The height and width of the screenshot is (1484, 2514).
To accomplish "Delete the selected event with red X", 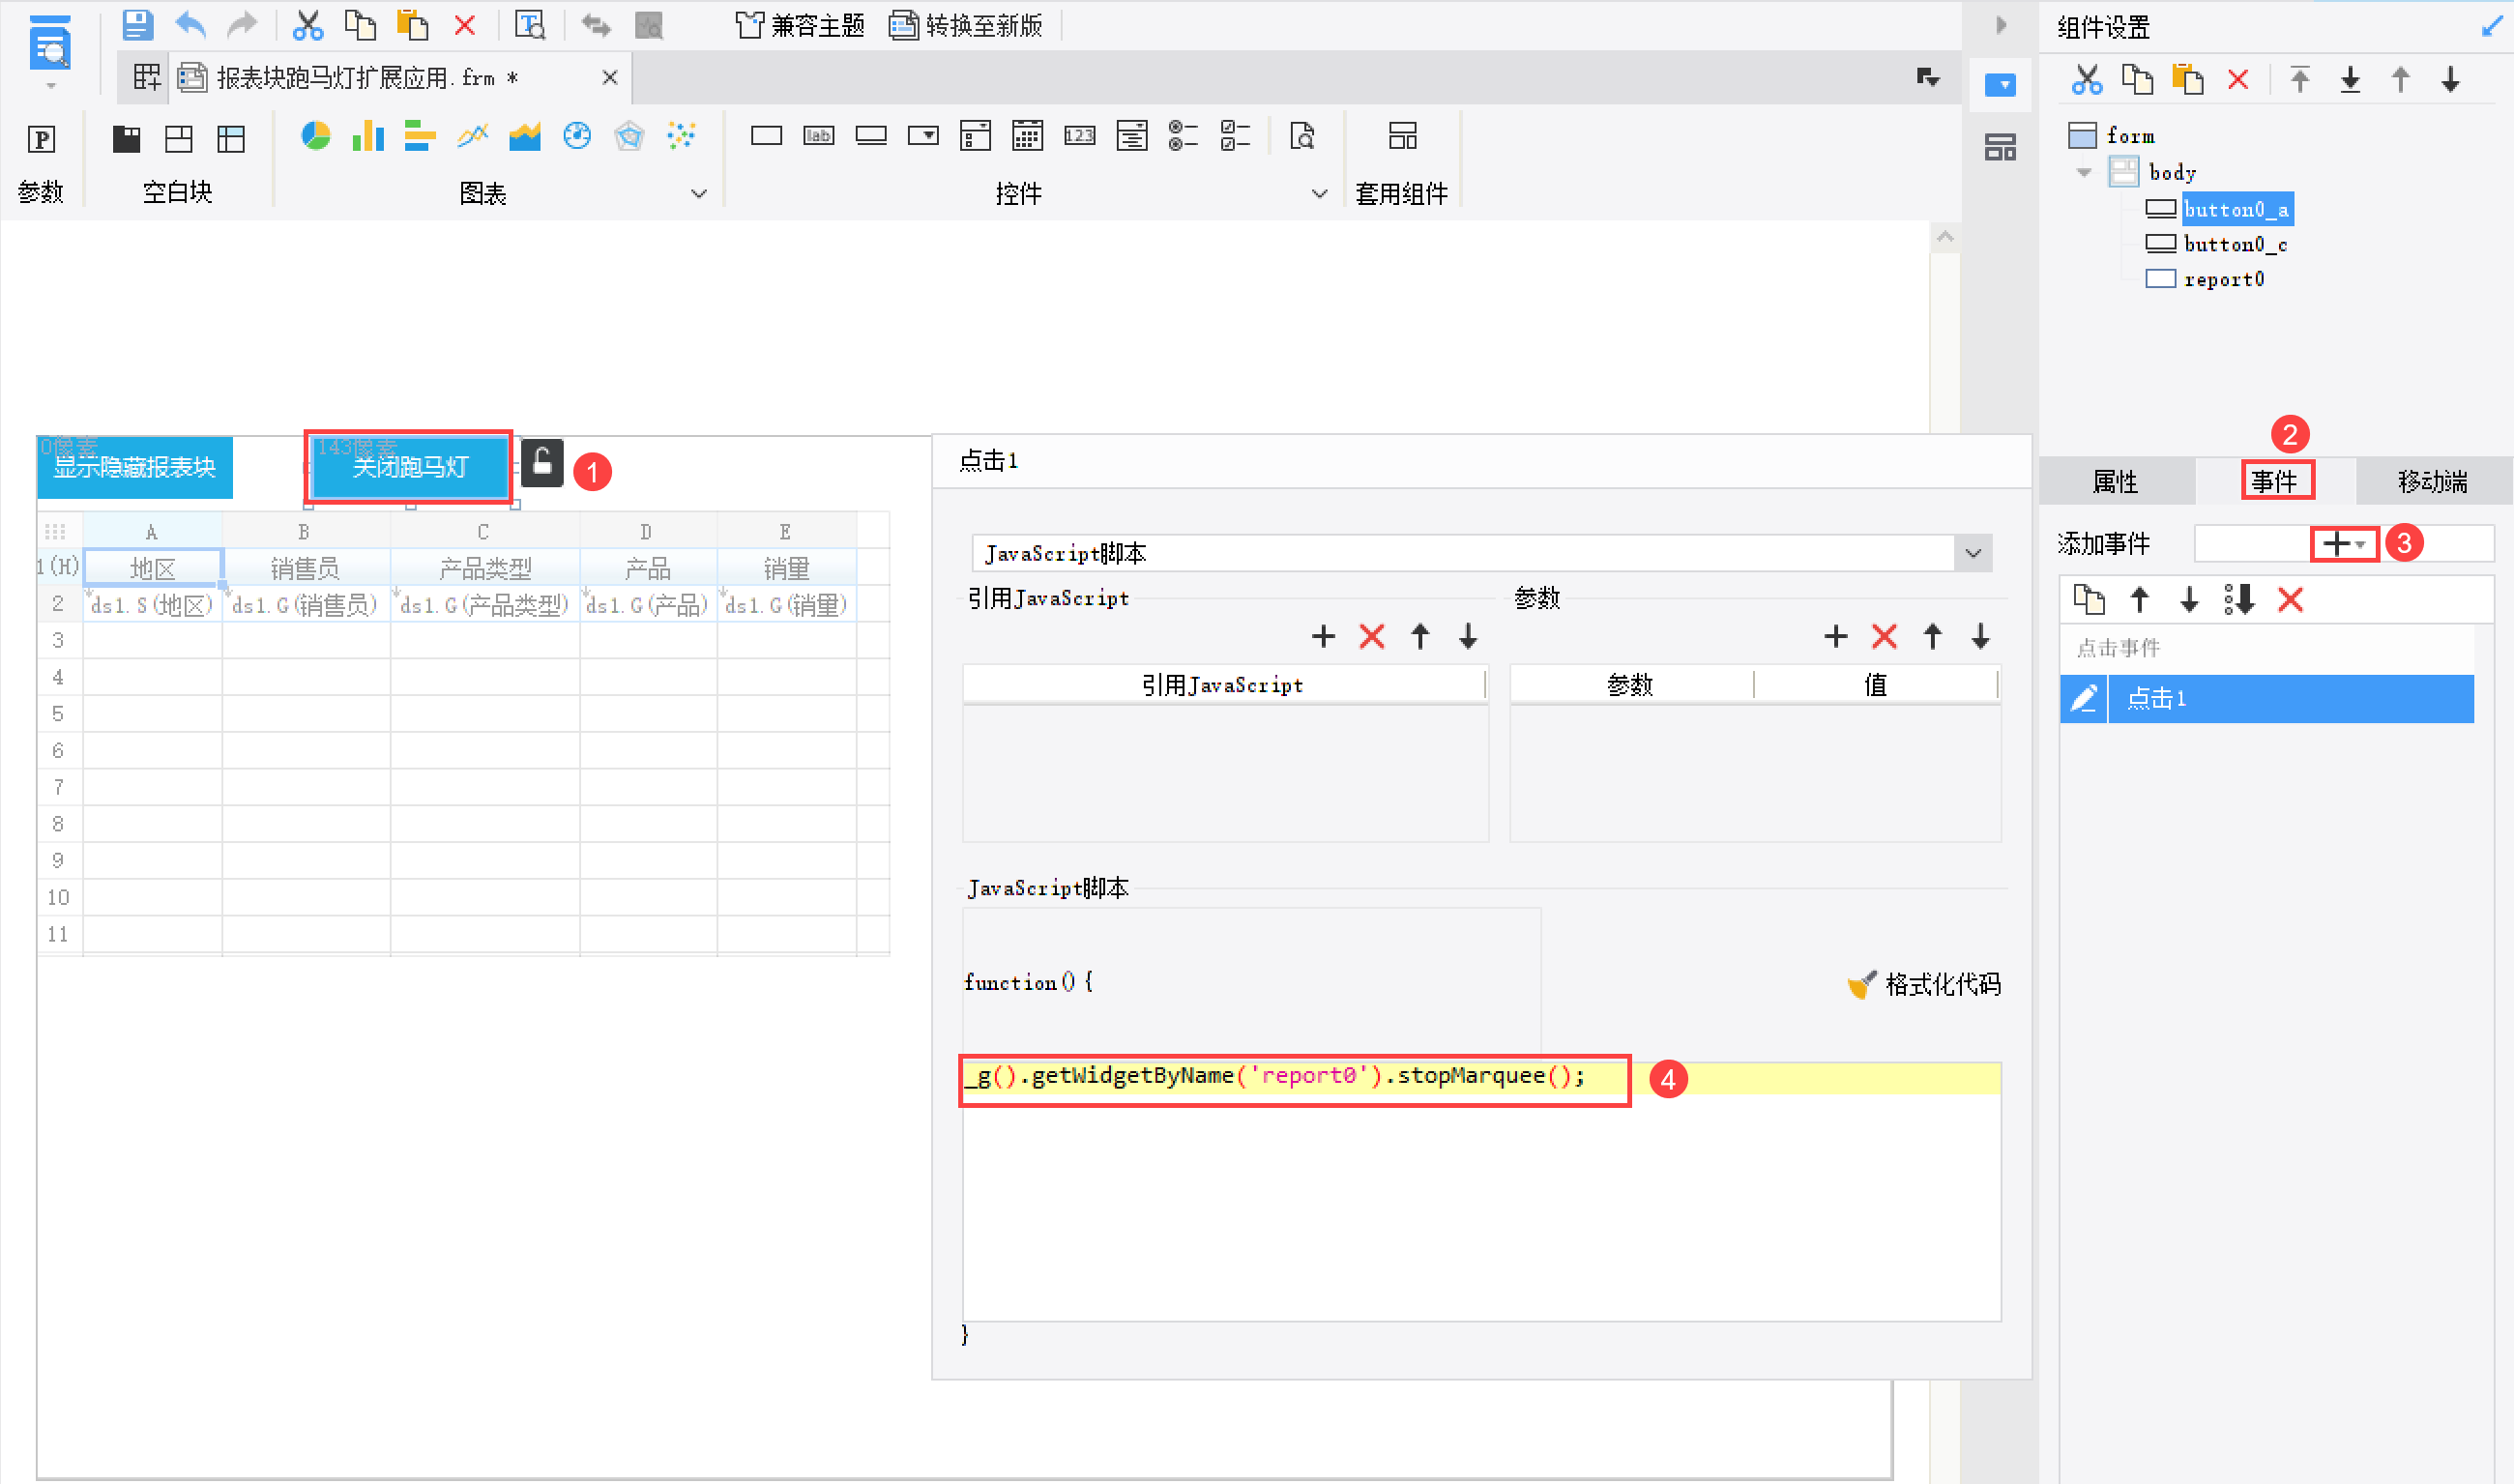I will (x=2290, y=600).
